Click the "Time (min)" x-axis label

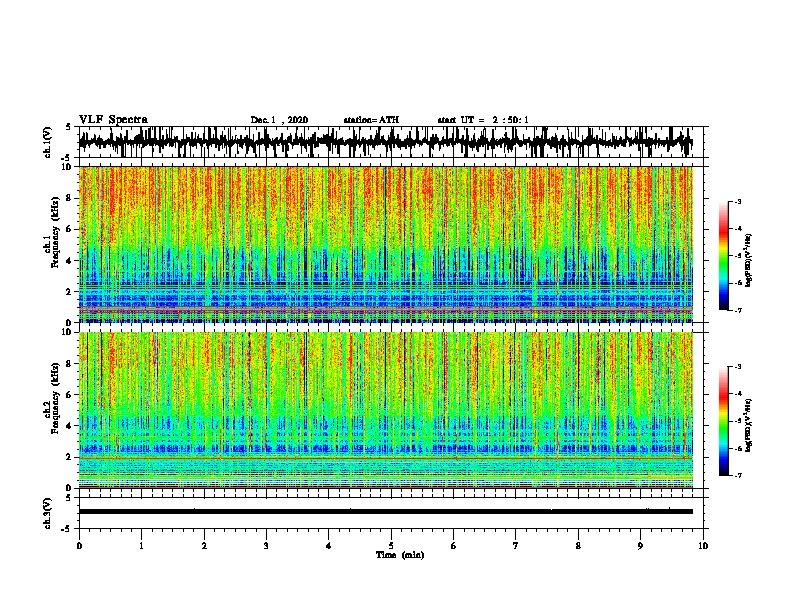(x=400, y=555)
